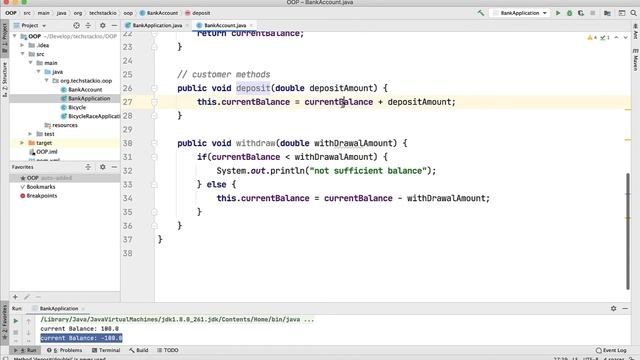Click the deposit breadcrumb in navigation bar
Viewport: 640px width, 360px height.
pos(198,13)
